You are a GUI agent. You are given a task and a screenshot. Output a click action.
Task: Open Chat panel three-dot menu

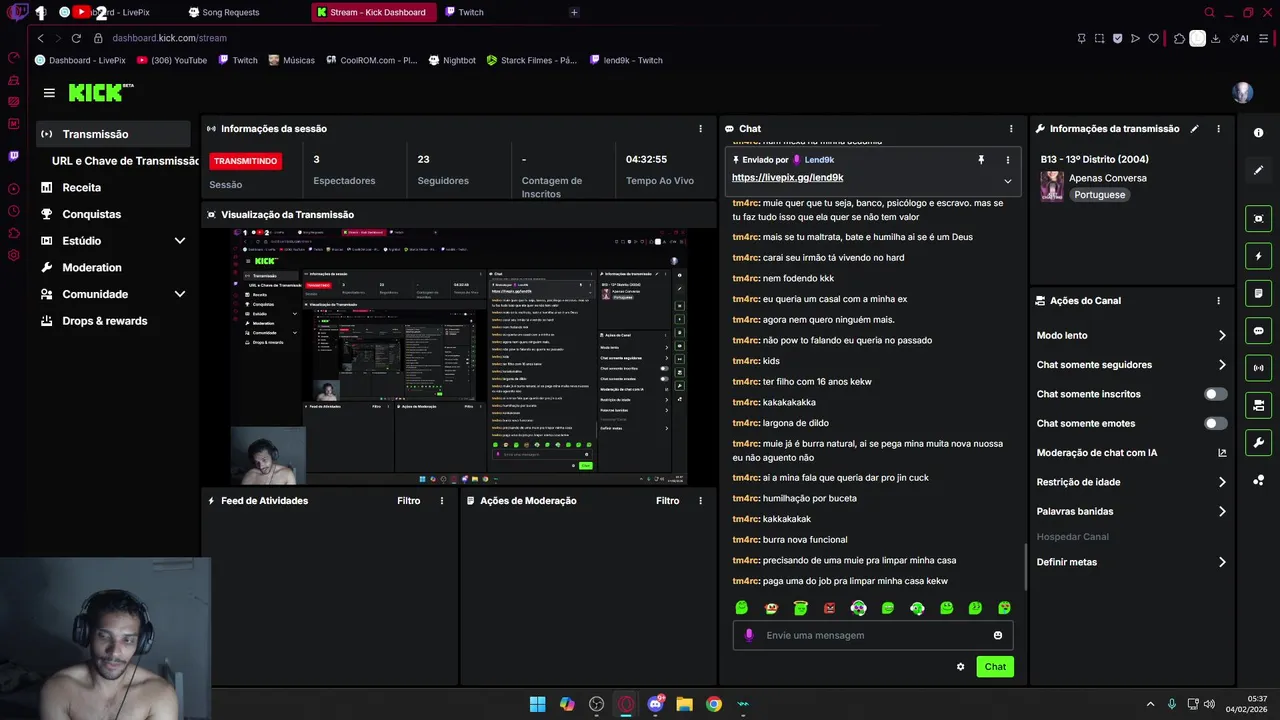pos(1011,129)
